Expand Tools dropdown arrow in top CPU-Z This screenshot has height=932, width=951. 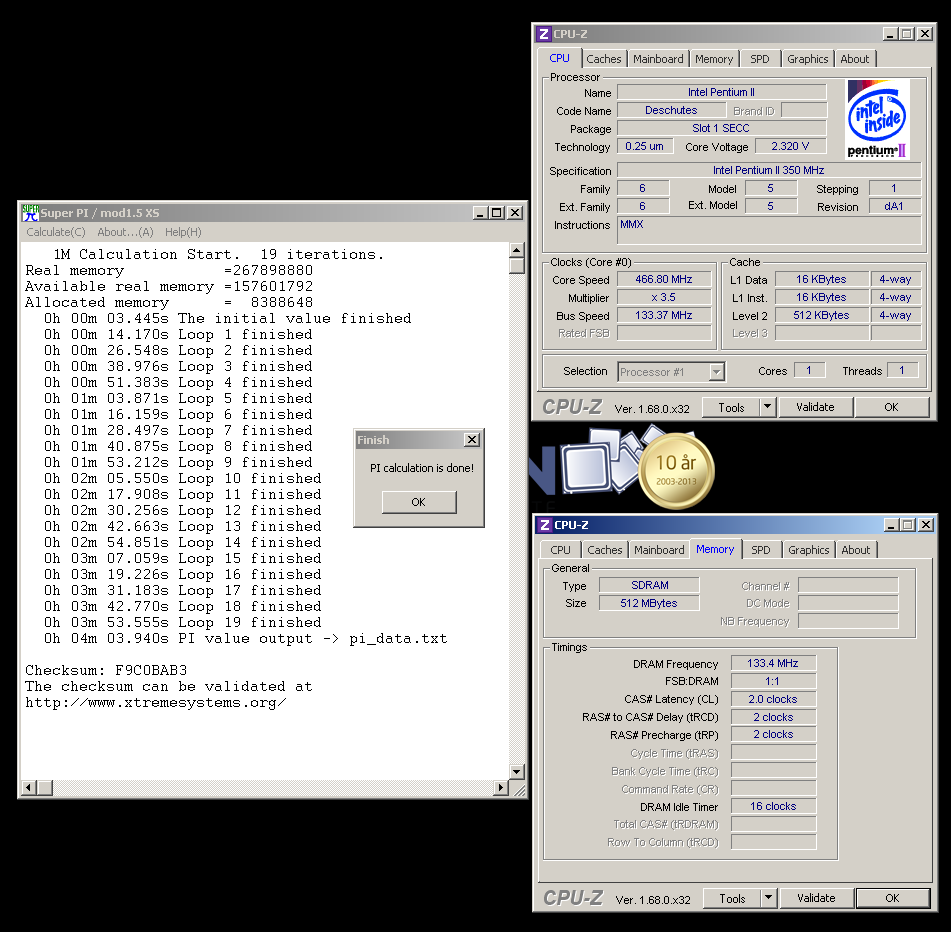767,407
